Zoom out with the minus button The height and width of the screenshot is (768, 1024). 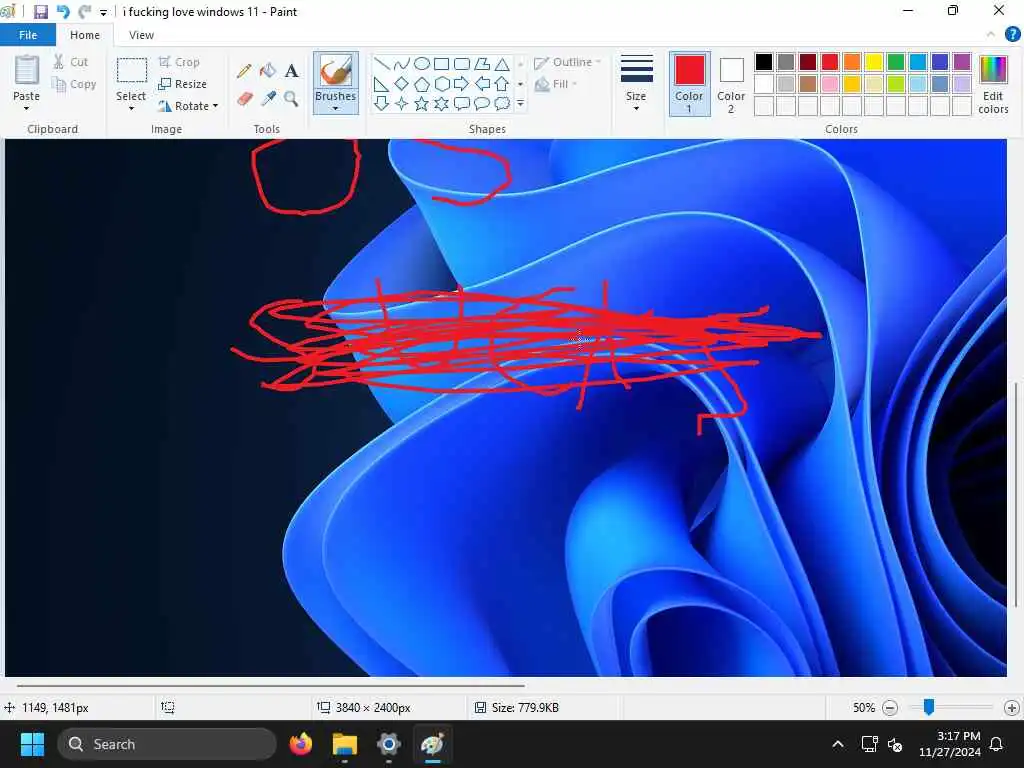[889, 707]
